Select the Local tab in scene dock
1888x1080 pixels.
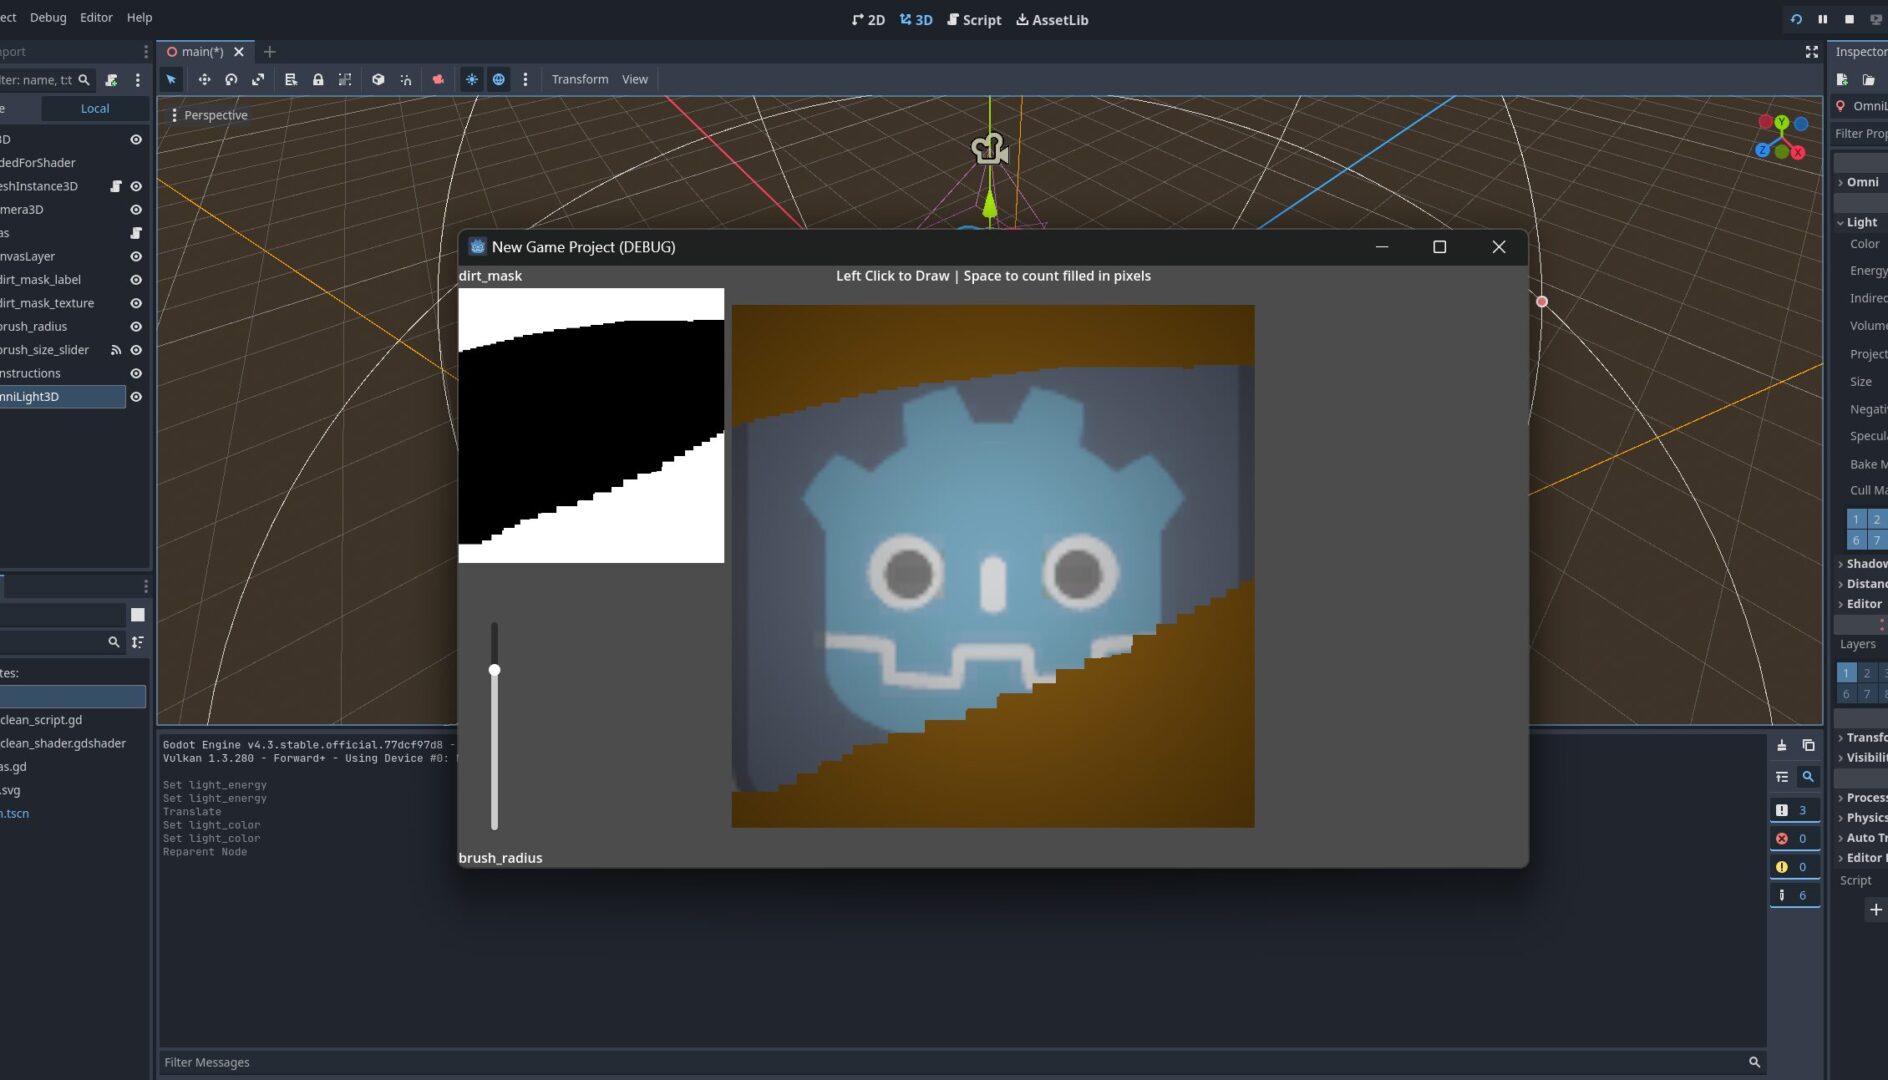(x=95, y=108)
